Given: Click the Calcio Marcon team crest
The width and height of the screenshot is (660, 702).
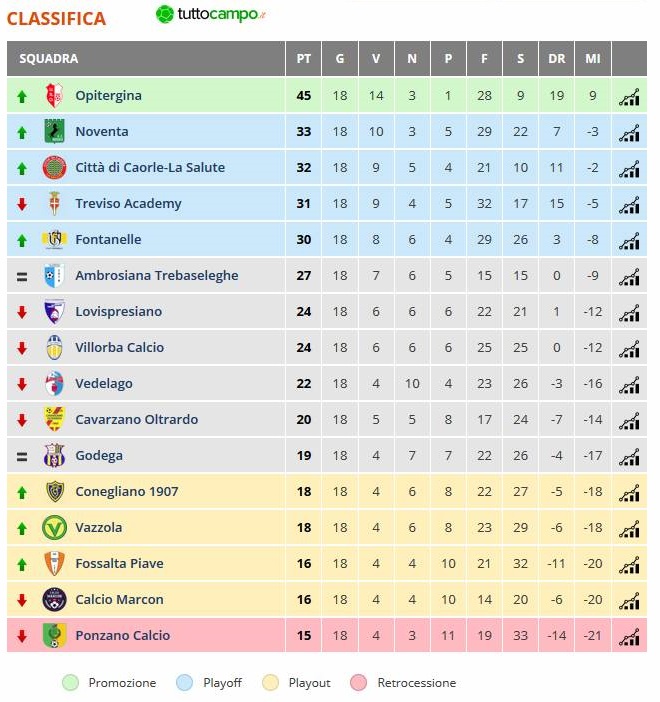Looking at the screenshot, I should 54,599.
